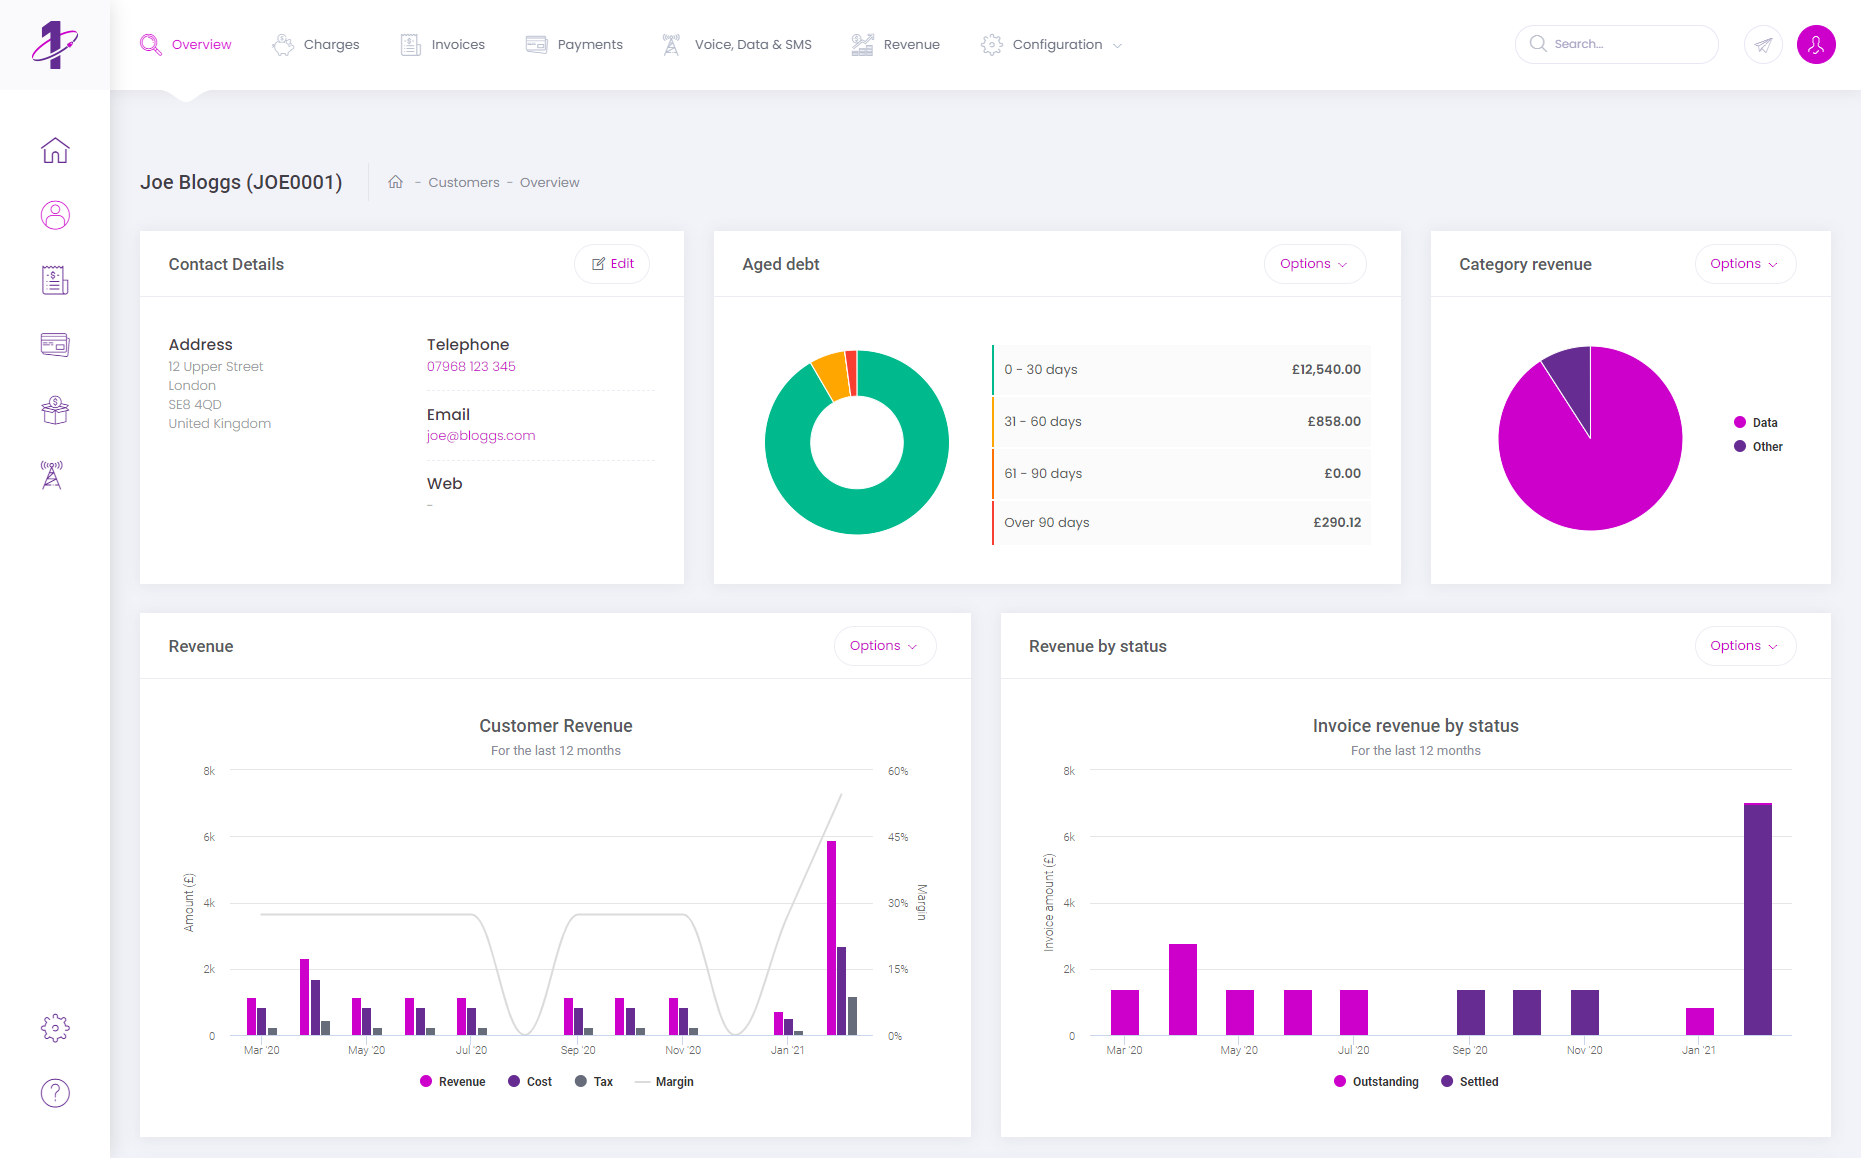The height and width of the screenshot is (1158, 1861).
Task: Click the Overview magnifier icon in top nav
Action: [150, 45]
